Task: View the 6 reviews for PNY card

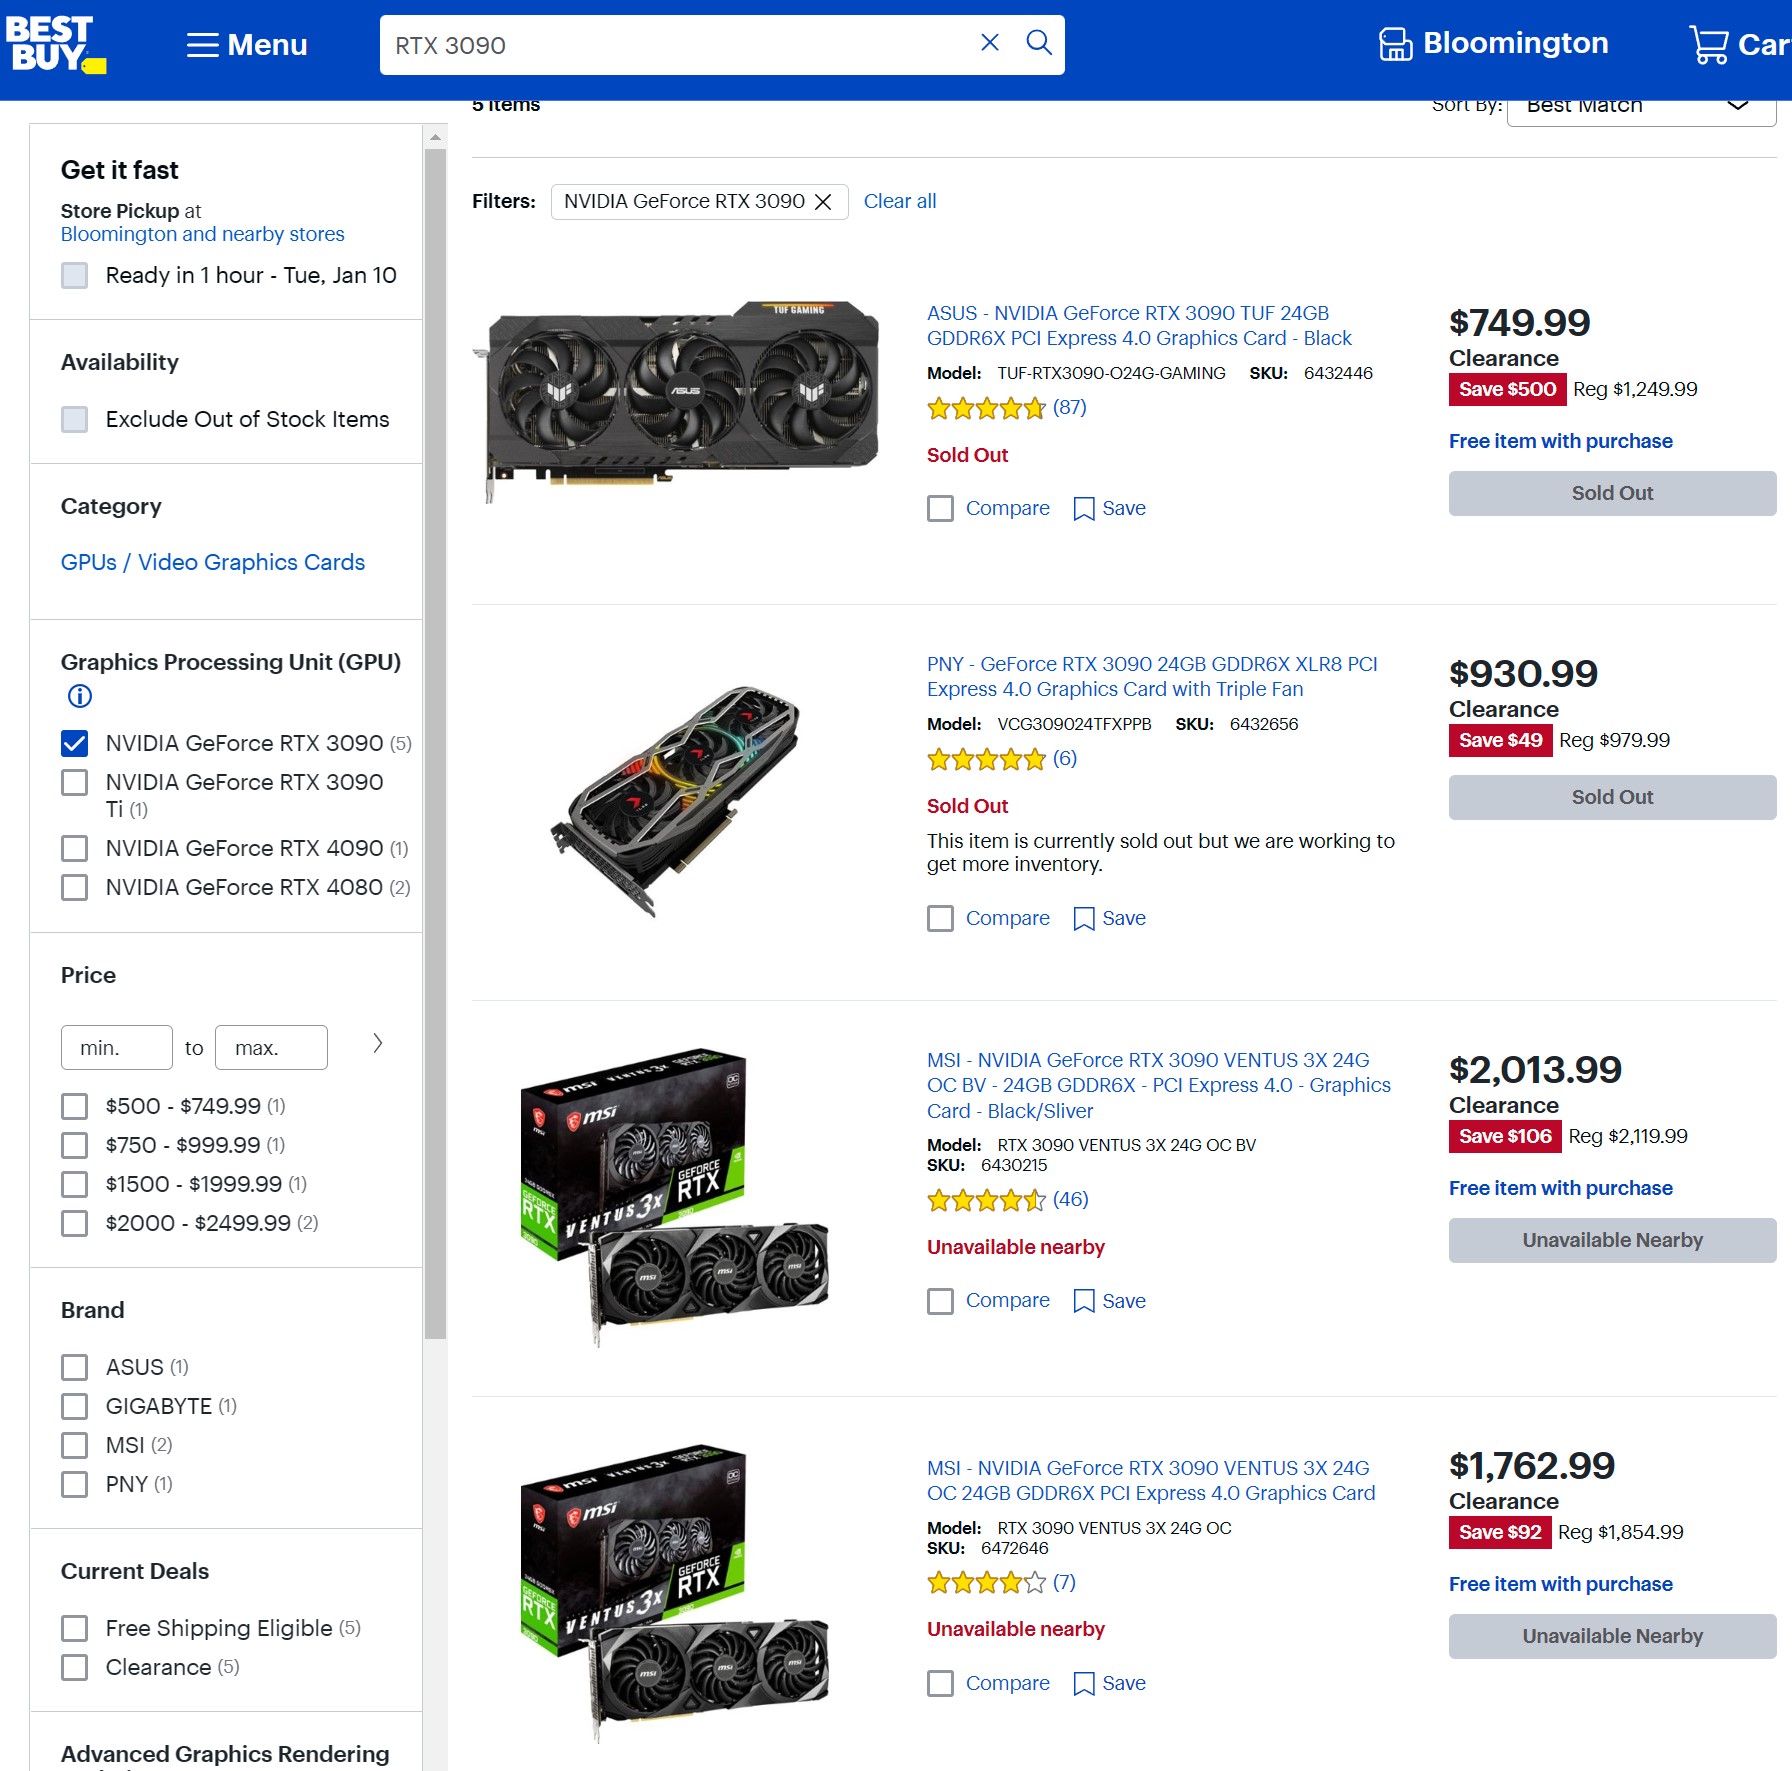Action: tap(1064, 758)
